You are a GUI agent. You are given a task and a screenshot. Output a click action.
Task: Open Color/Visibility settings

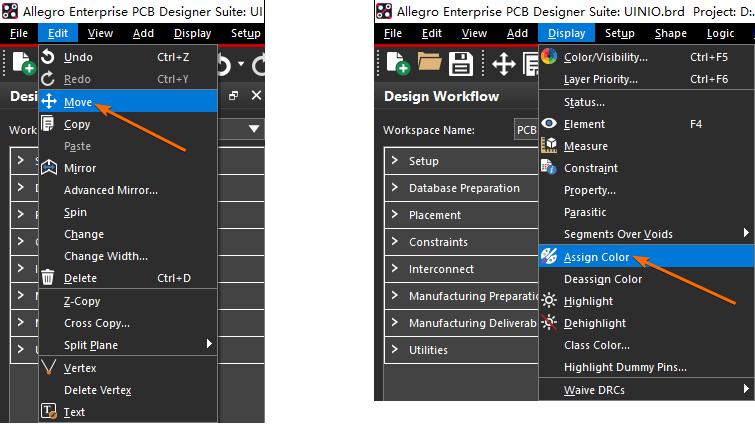pos(605,57)
